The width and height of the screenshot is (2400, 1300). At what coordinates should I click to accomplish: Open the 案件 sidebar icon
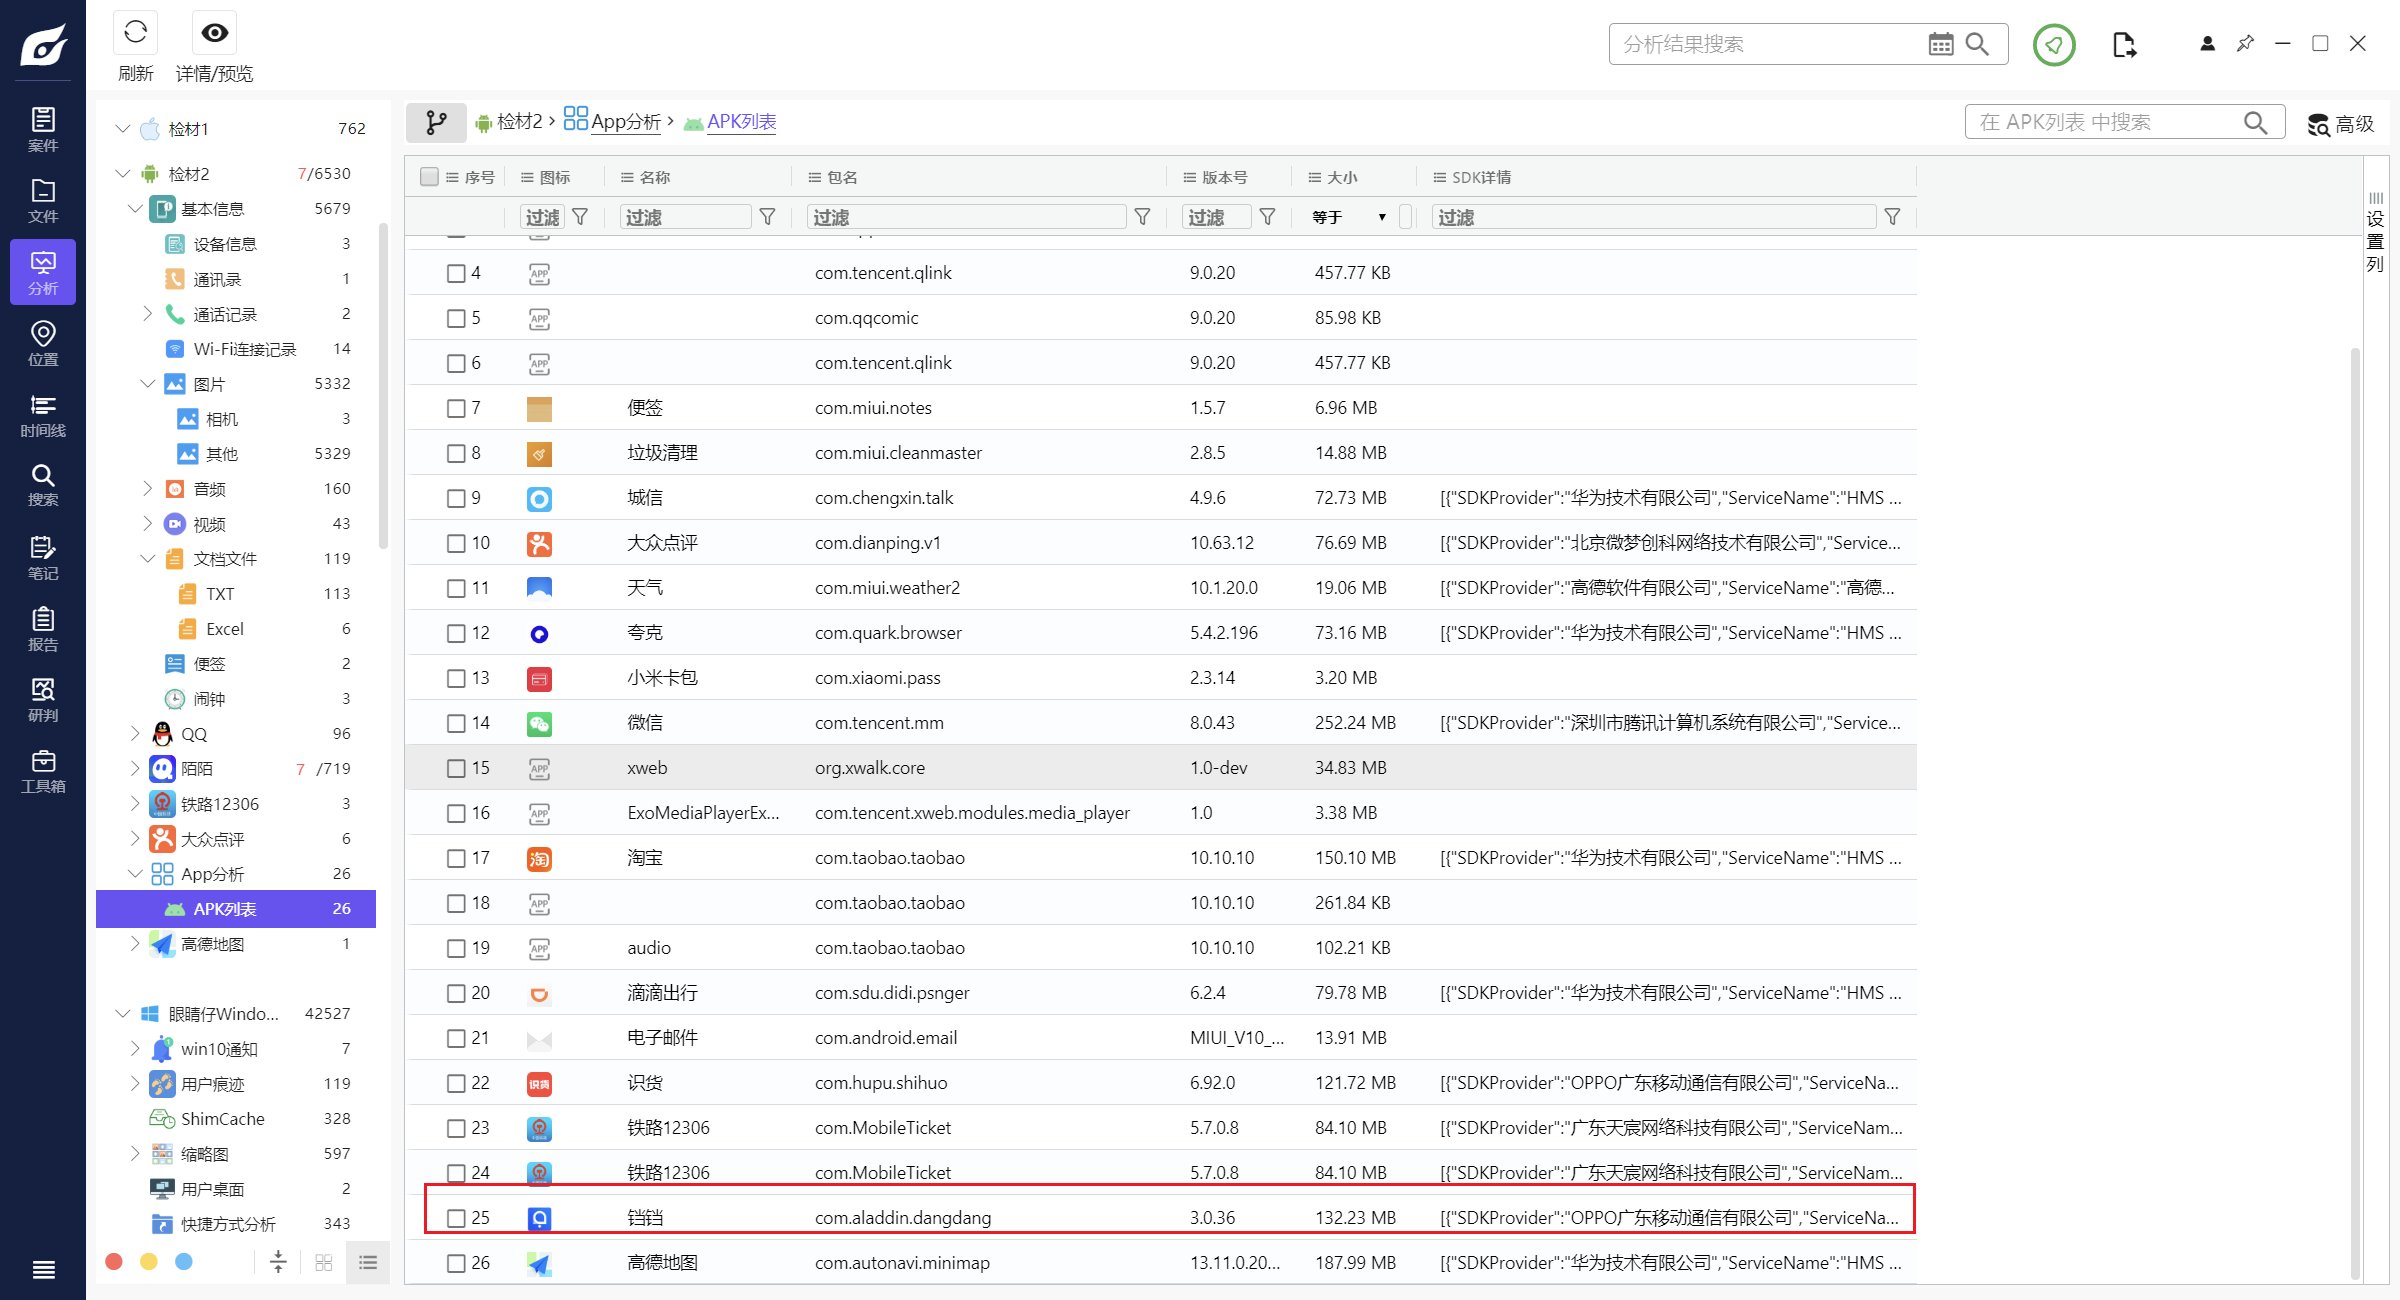coord(43,130)
